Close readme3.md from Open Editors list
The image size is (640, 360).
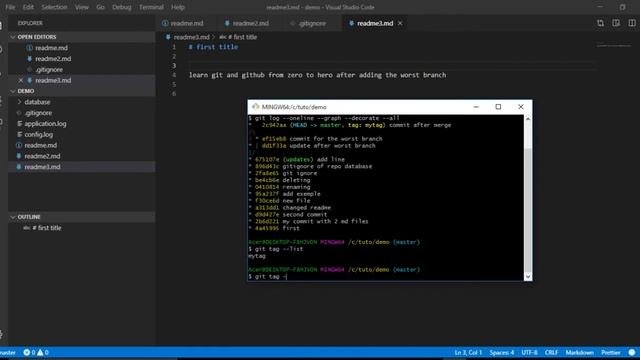coord(20,80)
